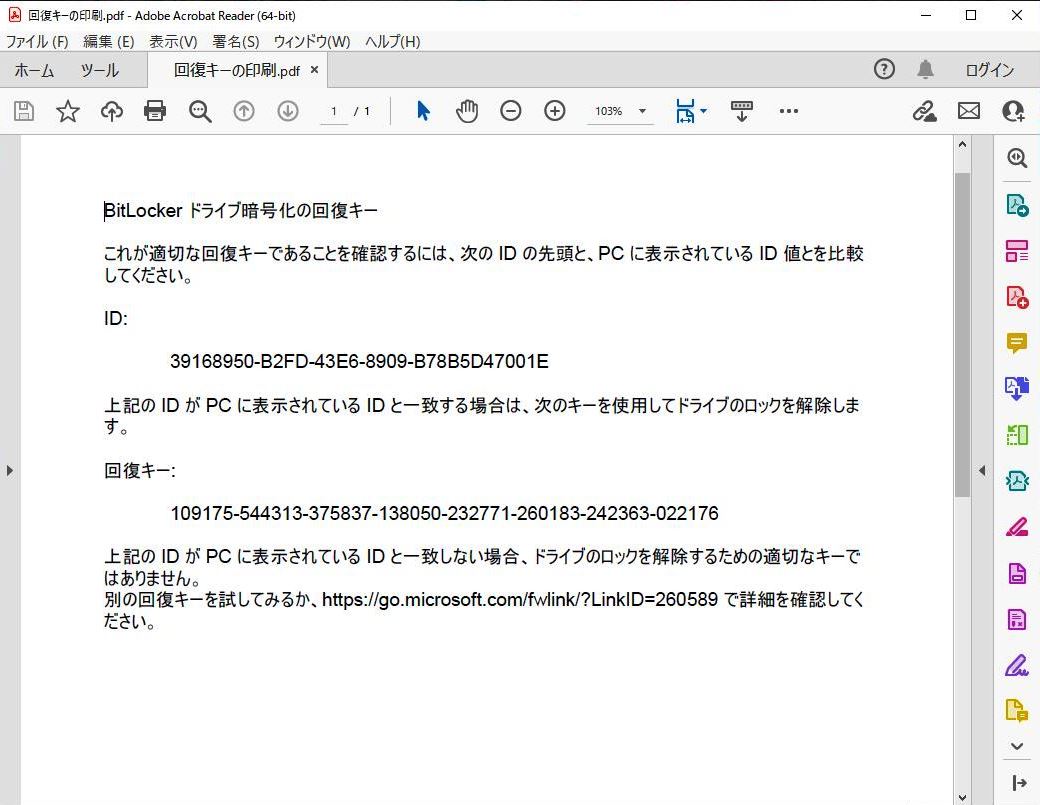Print the recovery key PDF

tap(155, 111)
